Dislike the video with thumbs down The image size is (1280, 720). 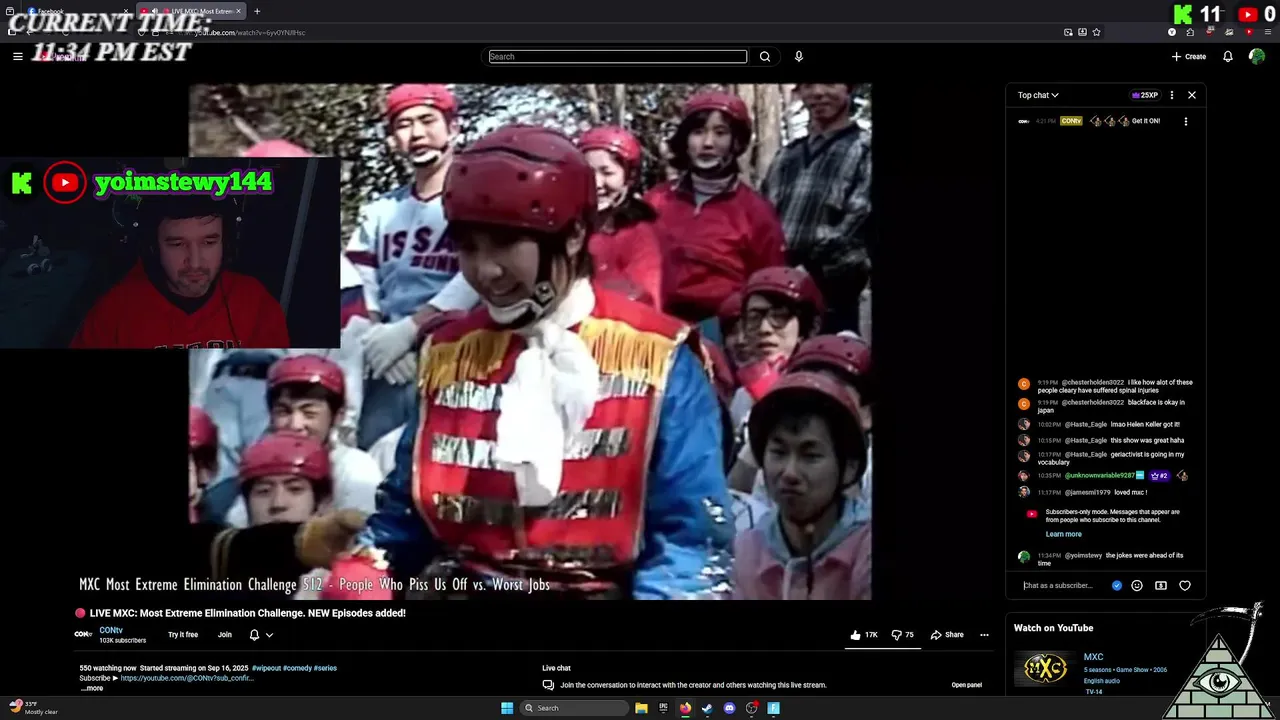[x=902, y=635]
